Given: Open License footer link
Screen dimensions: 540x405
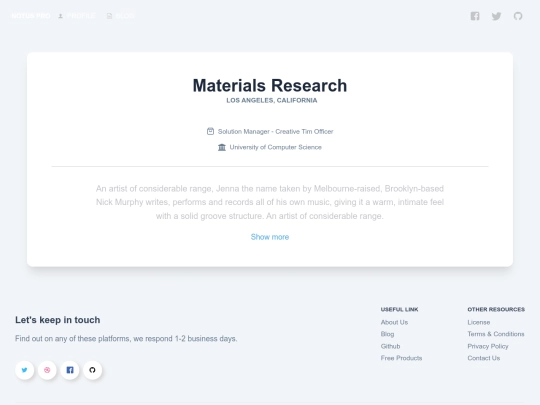Looking at the screenshot, I should [x=479, y=322].
